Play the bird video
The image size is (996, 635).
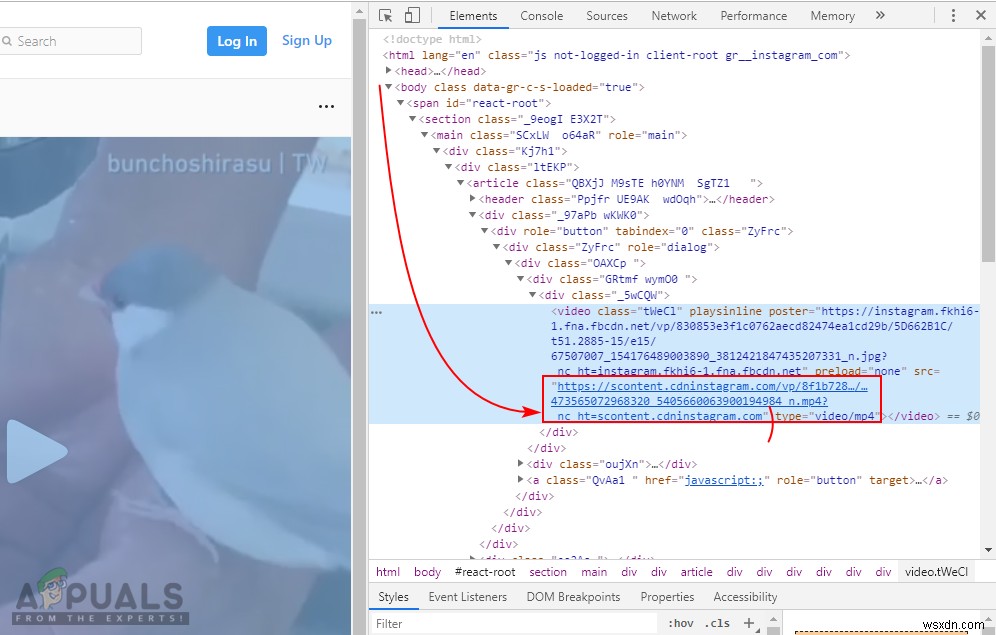[37, 451]
